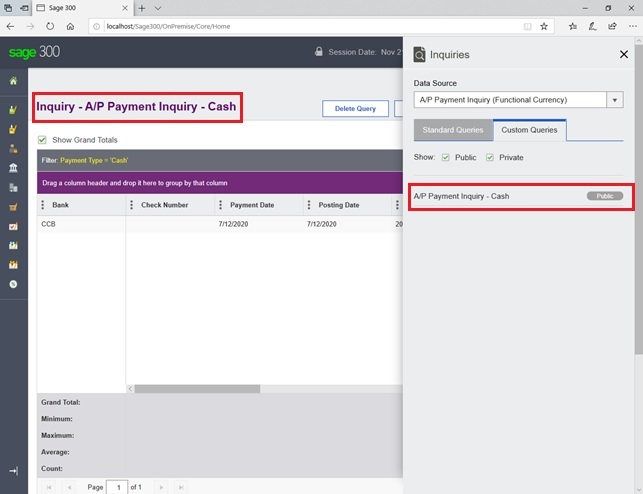The height and width of the screenshot is (494, 643).
Task: Close the Inquiries panel
Action: 624,54
